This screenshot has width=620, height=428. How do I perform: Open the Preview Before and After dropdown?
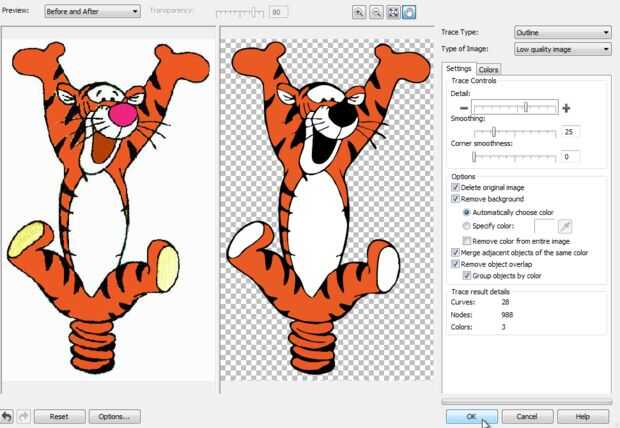tap(93, 11)
